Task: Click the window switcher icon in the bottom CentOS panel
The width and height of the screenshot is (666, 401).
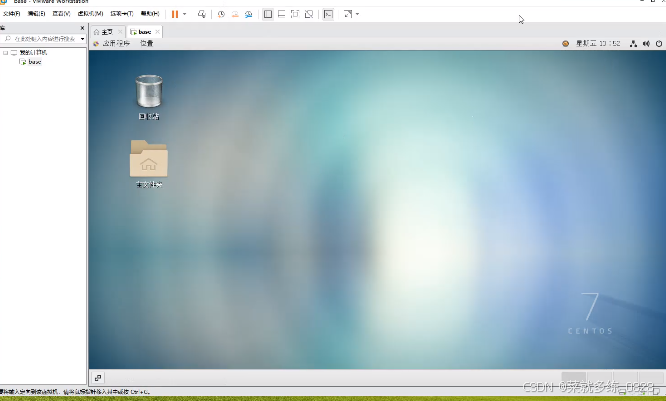Action: pyautogui.click(x=98, y=378)
